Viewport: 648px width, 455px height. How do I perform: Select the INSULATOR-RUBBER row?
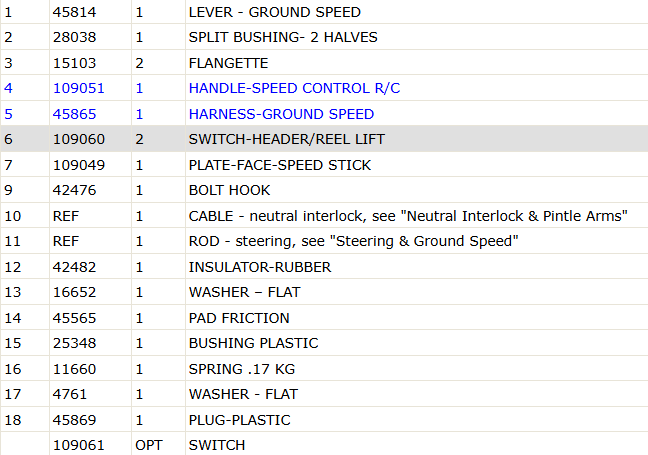(x=324, y=267)
